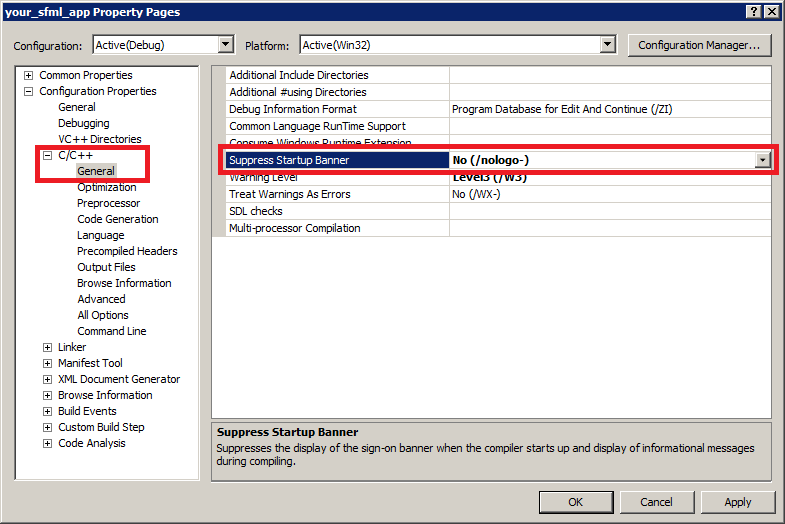785x524 pixels.
Task: Select the Treat Warnings As Errors row
Action: coord(290,194)
